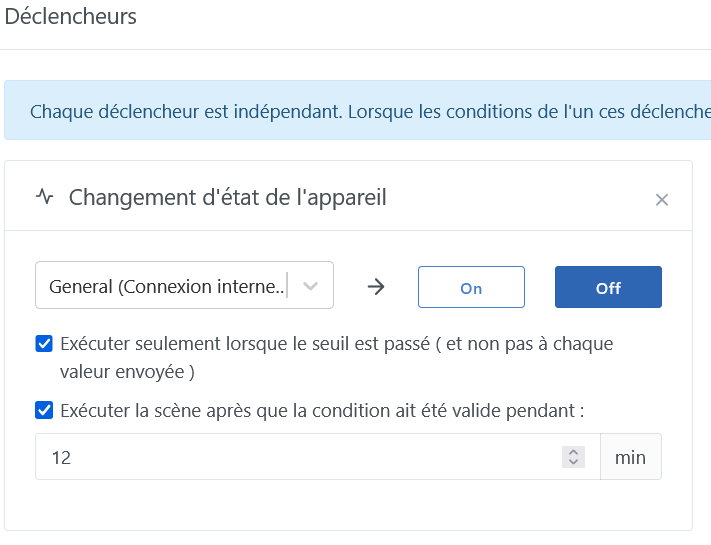The height and width of the screenshot is (545, 711).
Task: Click the pulse icon beside the trigger title
Action: [x=44, y=197]
